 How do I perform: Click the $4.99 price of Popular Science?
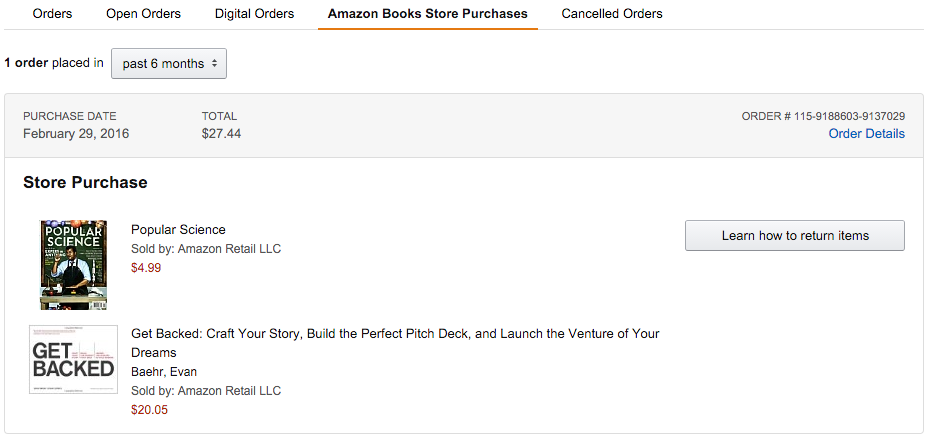click(x=146, y=268)
